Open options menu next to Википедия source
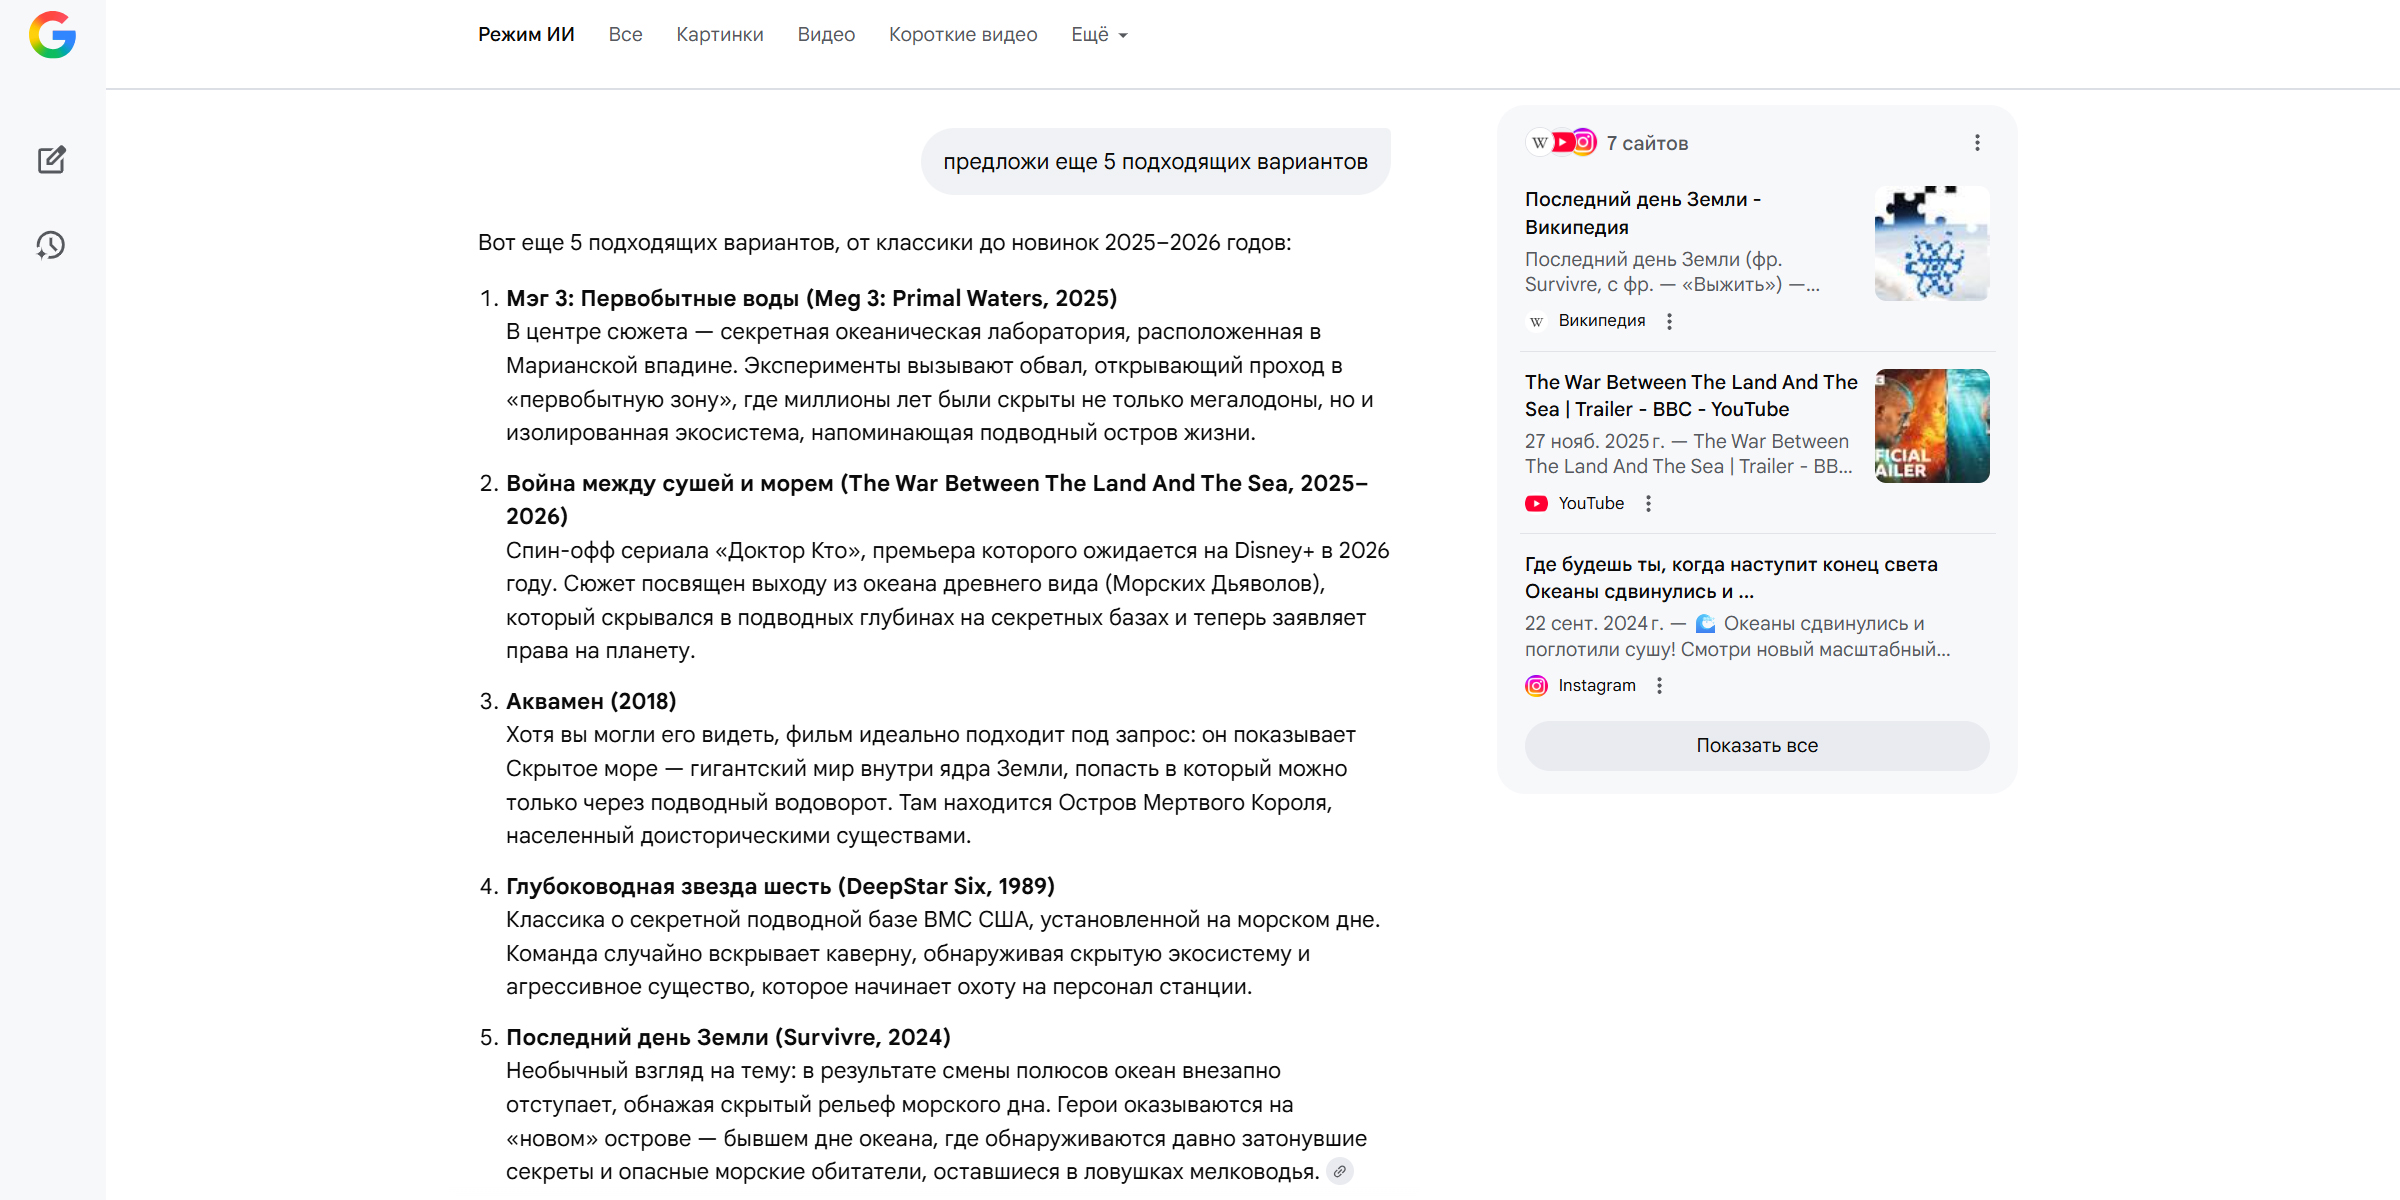 click(1670, 321)
